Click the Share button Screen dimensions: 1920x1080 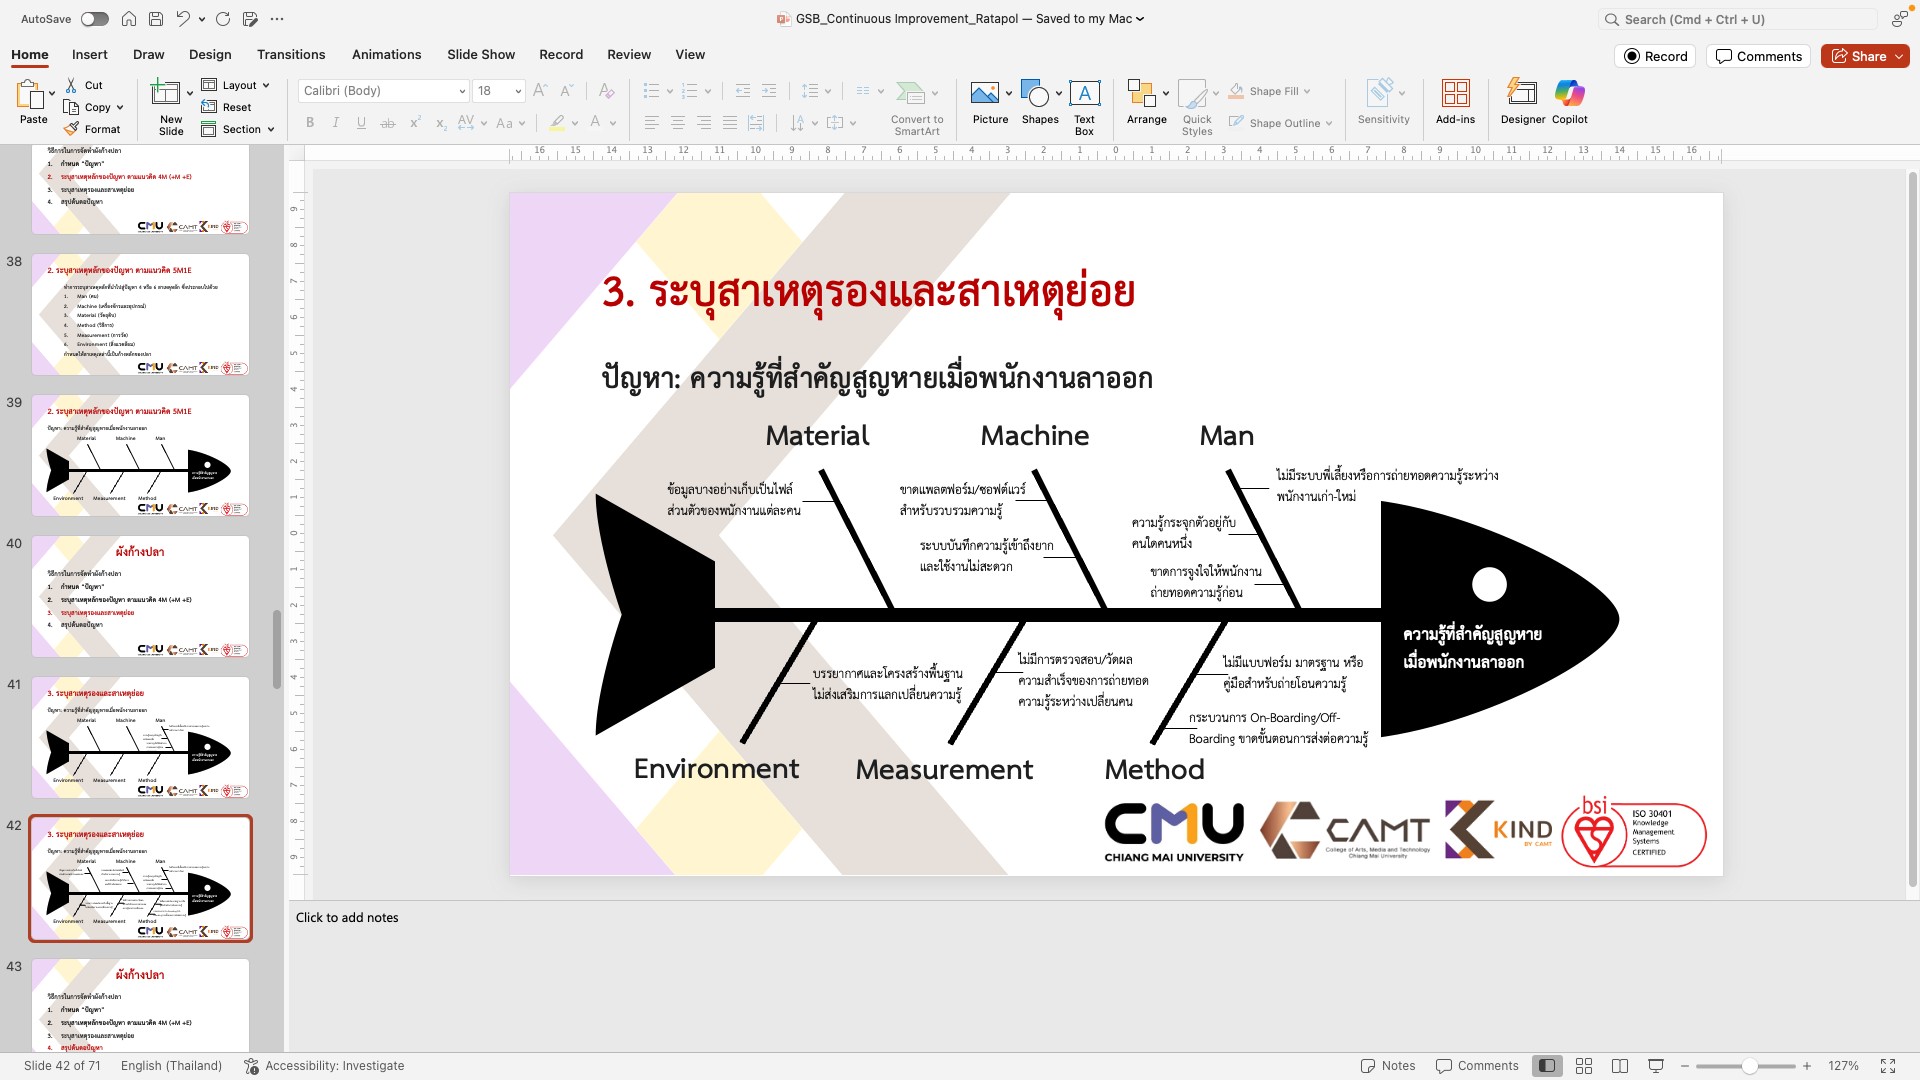coord(1859,57)
